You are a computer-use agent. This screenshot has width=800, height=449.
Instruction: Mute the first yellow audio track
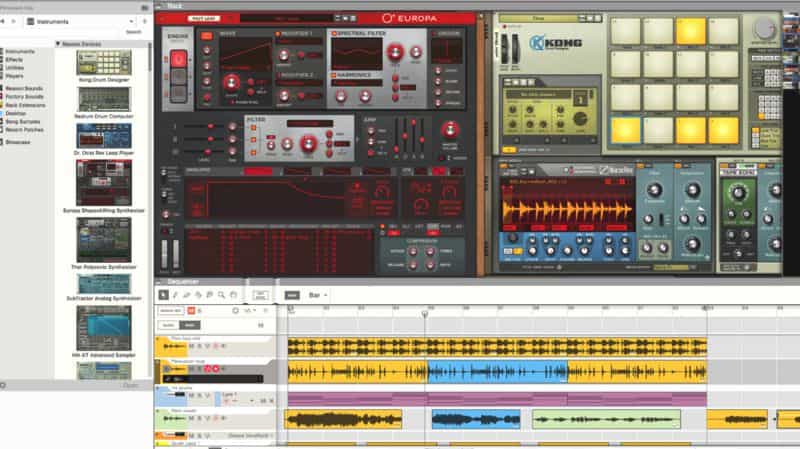tap(192, 346)
